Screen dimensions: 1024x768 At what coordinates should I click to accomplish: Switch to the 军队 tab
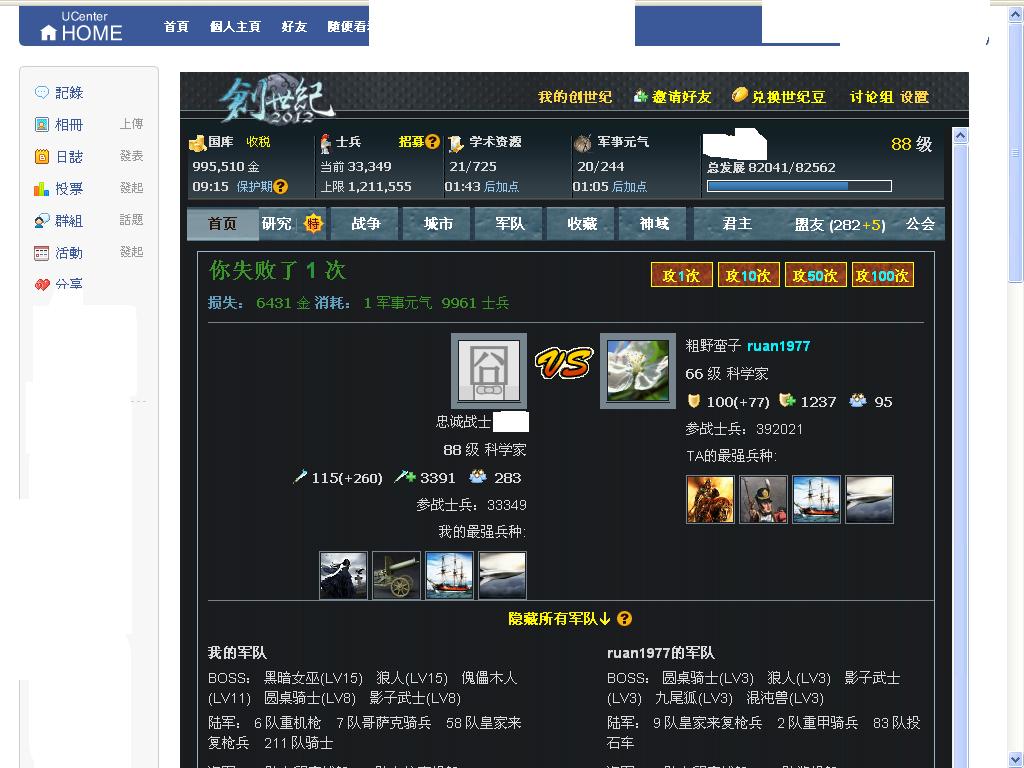pyautogui.click(x=510, y=224)
